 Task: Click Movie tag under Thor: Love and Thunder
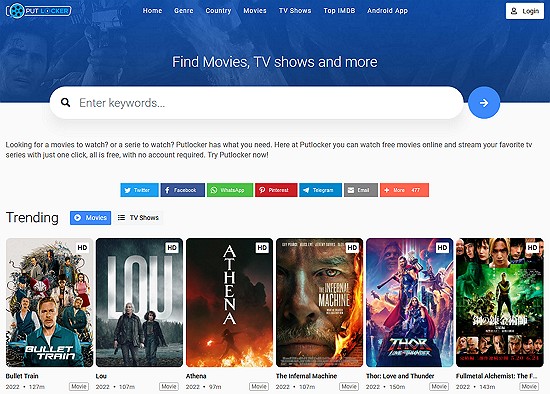click(x=439, y=386)
